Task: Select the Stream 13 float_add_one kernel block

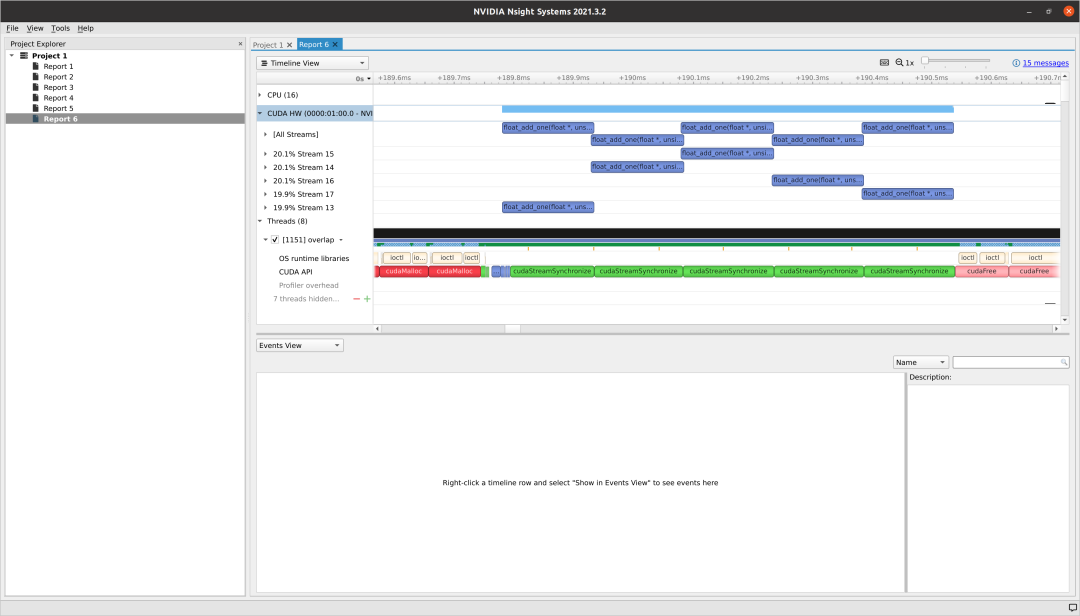Action: 548,207
